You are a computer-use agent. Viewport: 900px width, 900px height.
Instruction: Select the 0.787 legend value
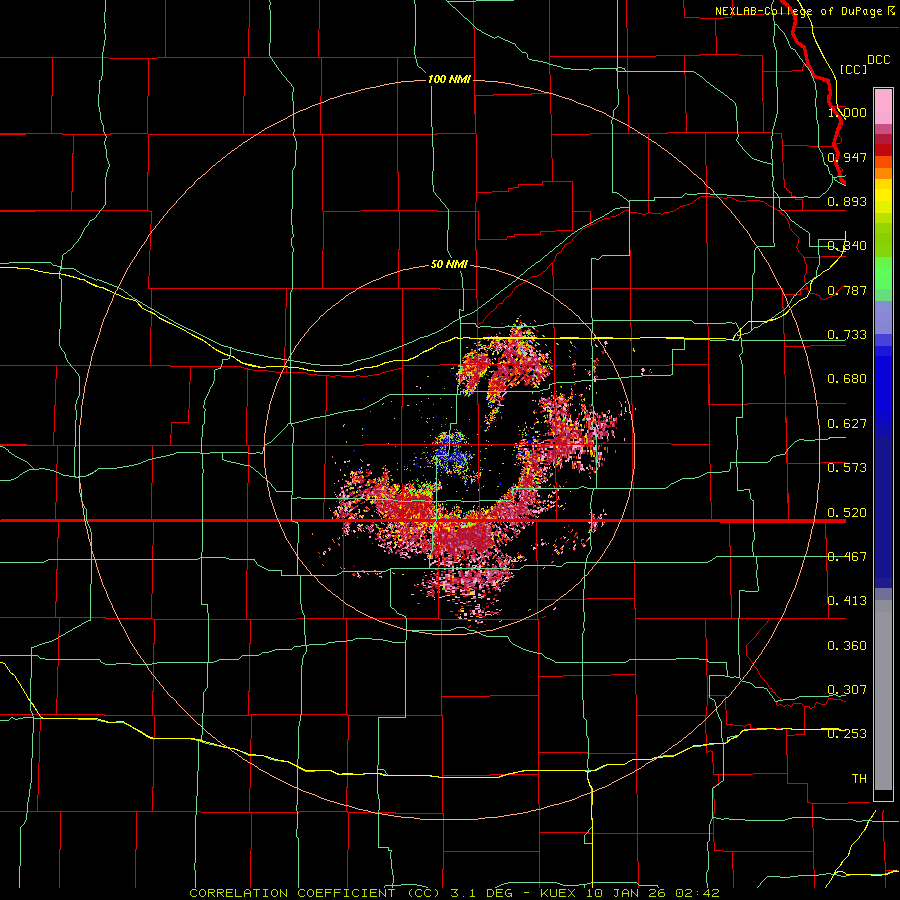coord(847,290)
